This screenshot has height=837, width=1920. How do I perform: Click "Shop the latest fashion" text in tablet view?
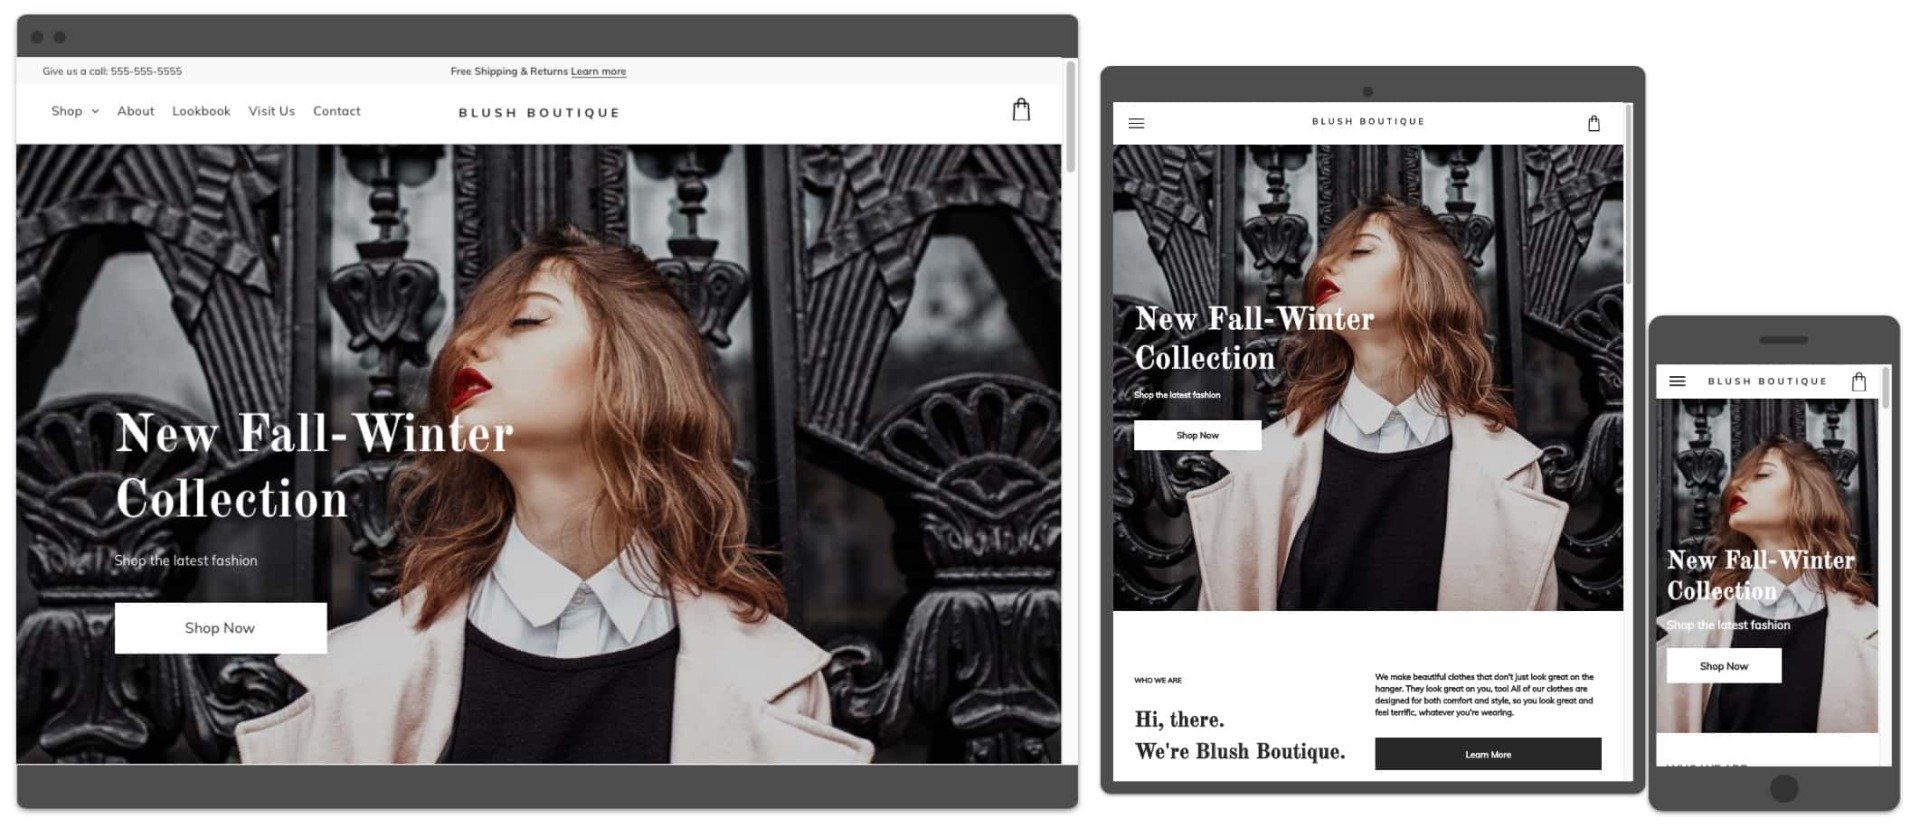pyautogui.click(x=1177, y=395)
